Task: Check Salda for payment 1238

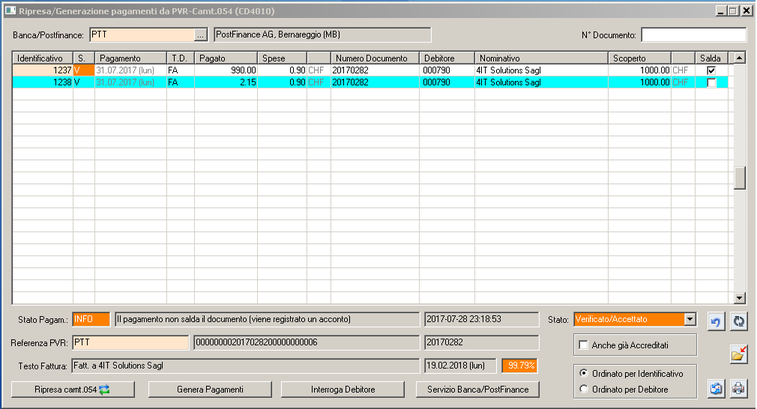Action: coord(711,83)
